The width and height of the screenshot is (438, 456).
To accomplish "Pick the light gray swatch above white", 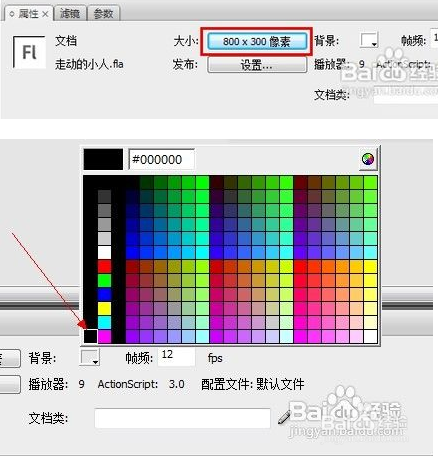I will 104,238.
